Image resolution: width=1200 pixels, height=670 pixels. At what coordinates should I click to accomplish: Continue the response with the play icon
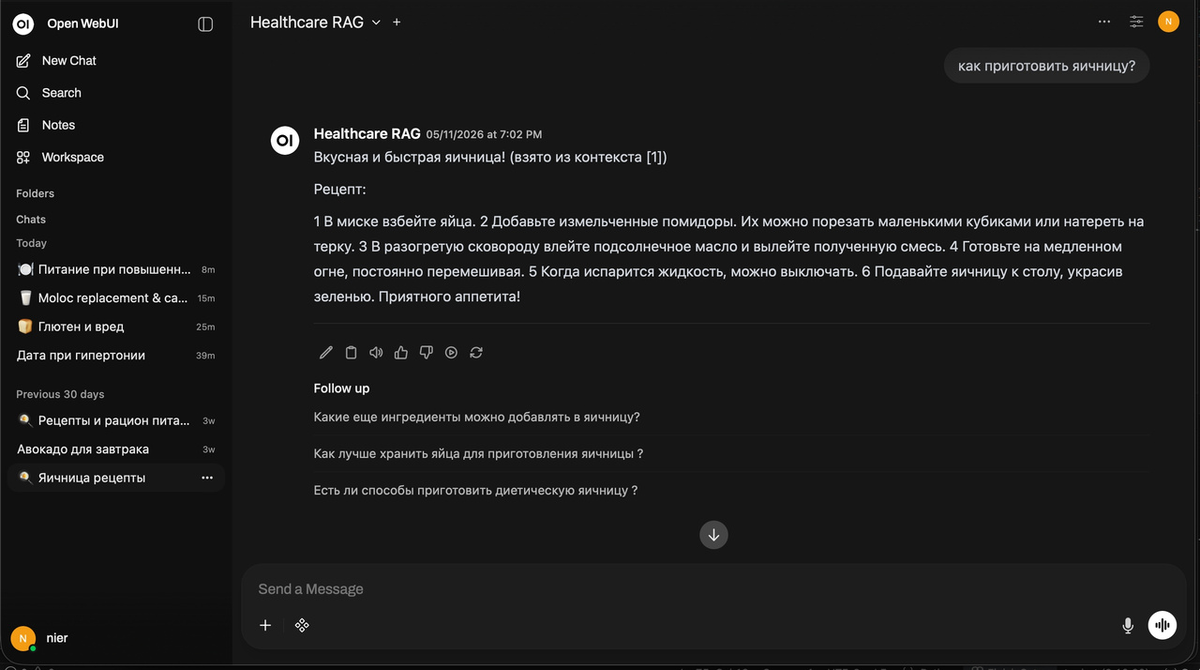pyautogui.click(x=451, y=352)
